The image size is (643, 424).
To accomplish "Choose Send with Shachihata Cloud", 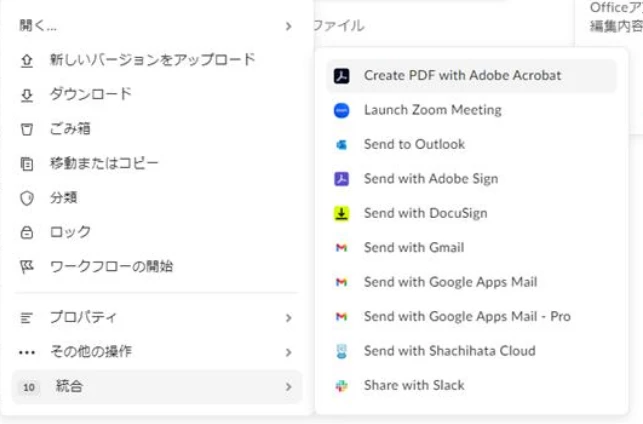I will tap(472, 351).
